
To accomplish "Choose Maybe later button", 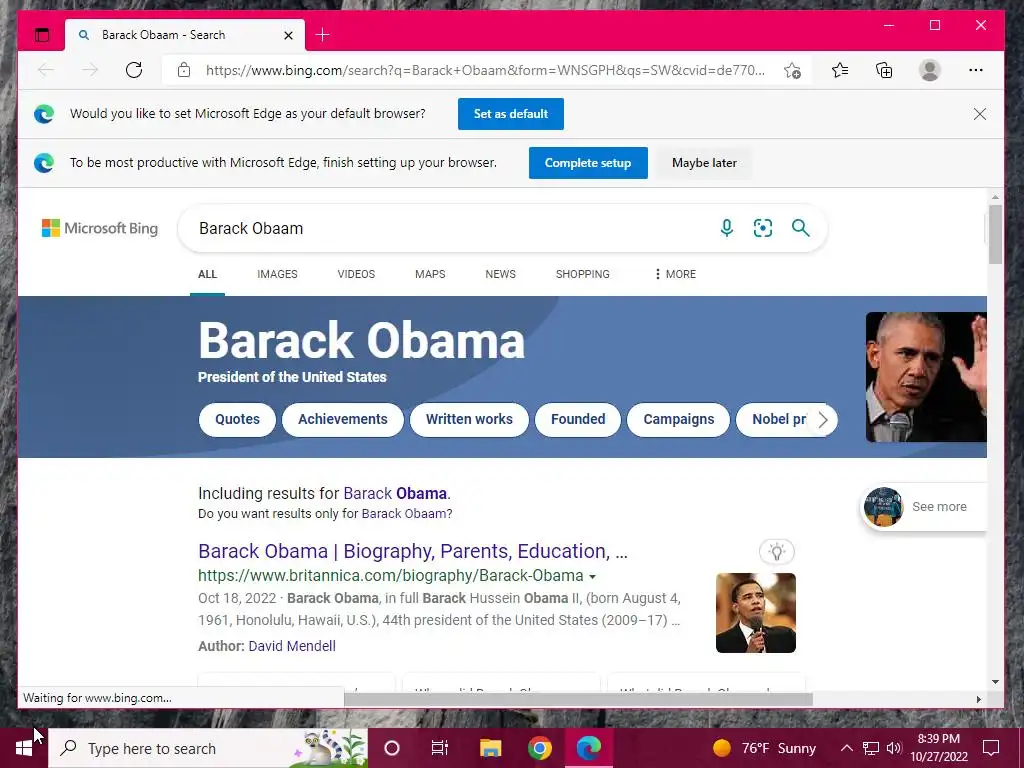I will tap(704, 163).
